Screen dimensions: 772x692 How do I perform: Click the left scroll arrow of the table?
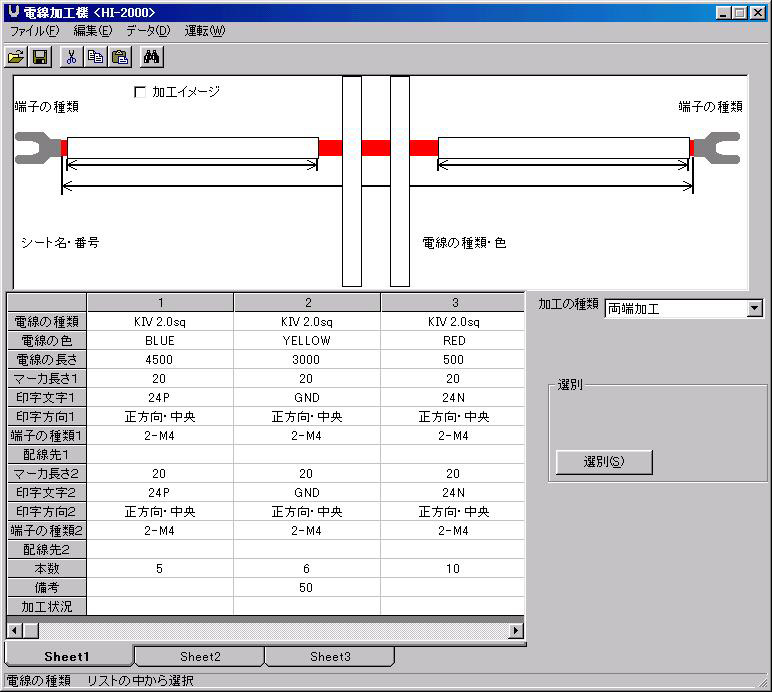(14, 630)
